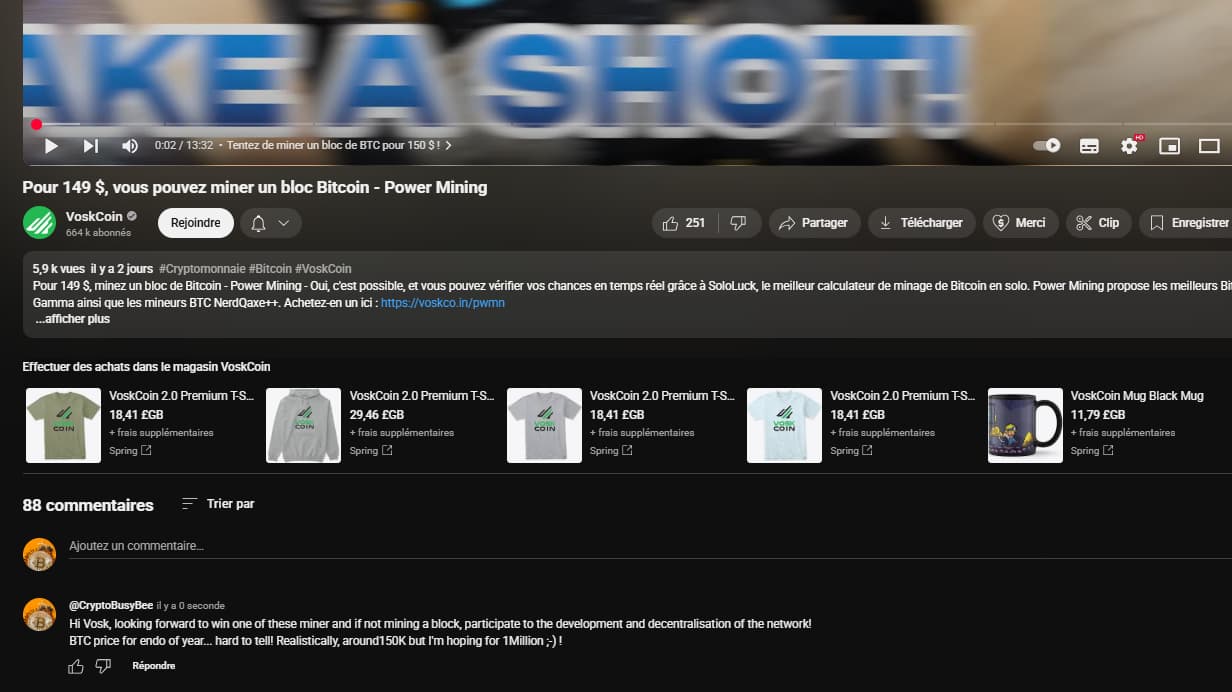Mute the video volume
Viewport: 1232px width, 692px height.
130,146
